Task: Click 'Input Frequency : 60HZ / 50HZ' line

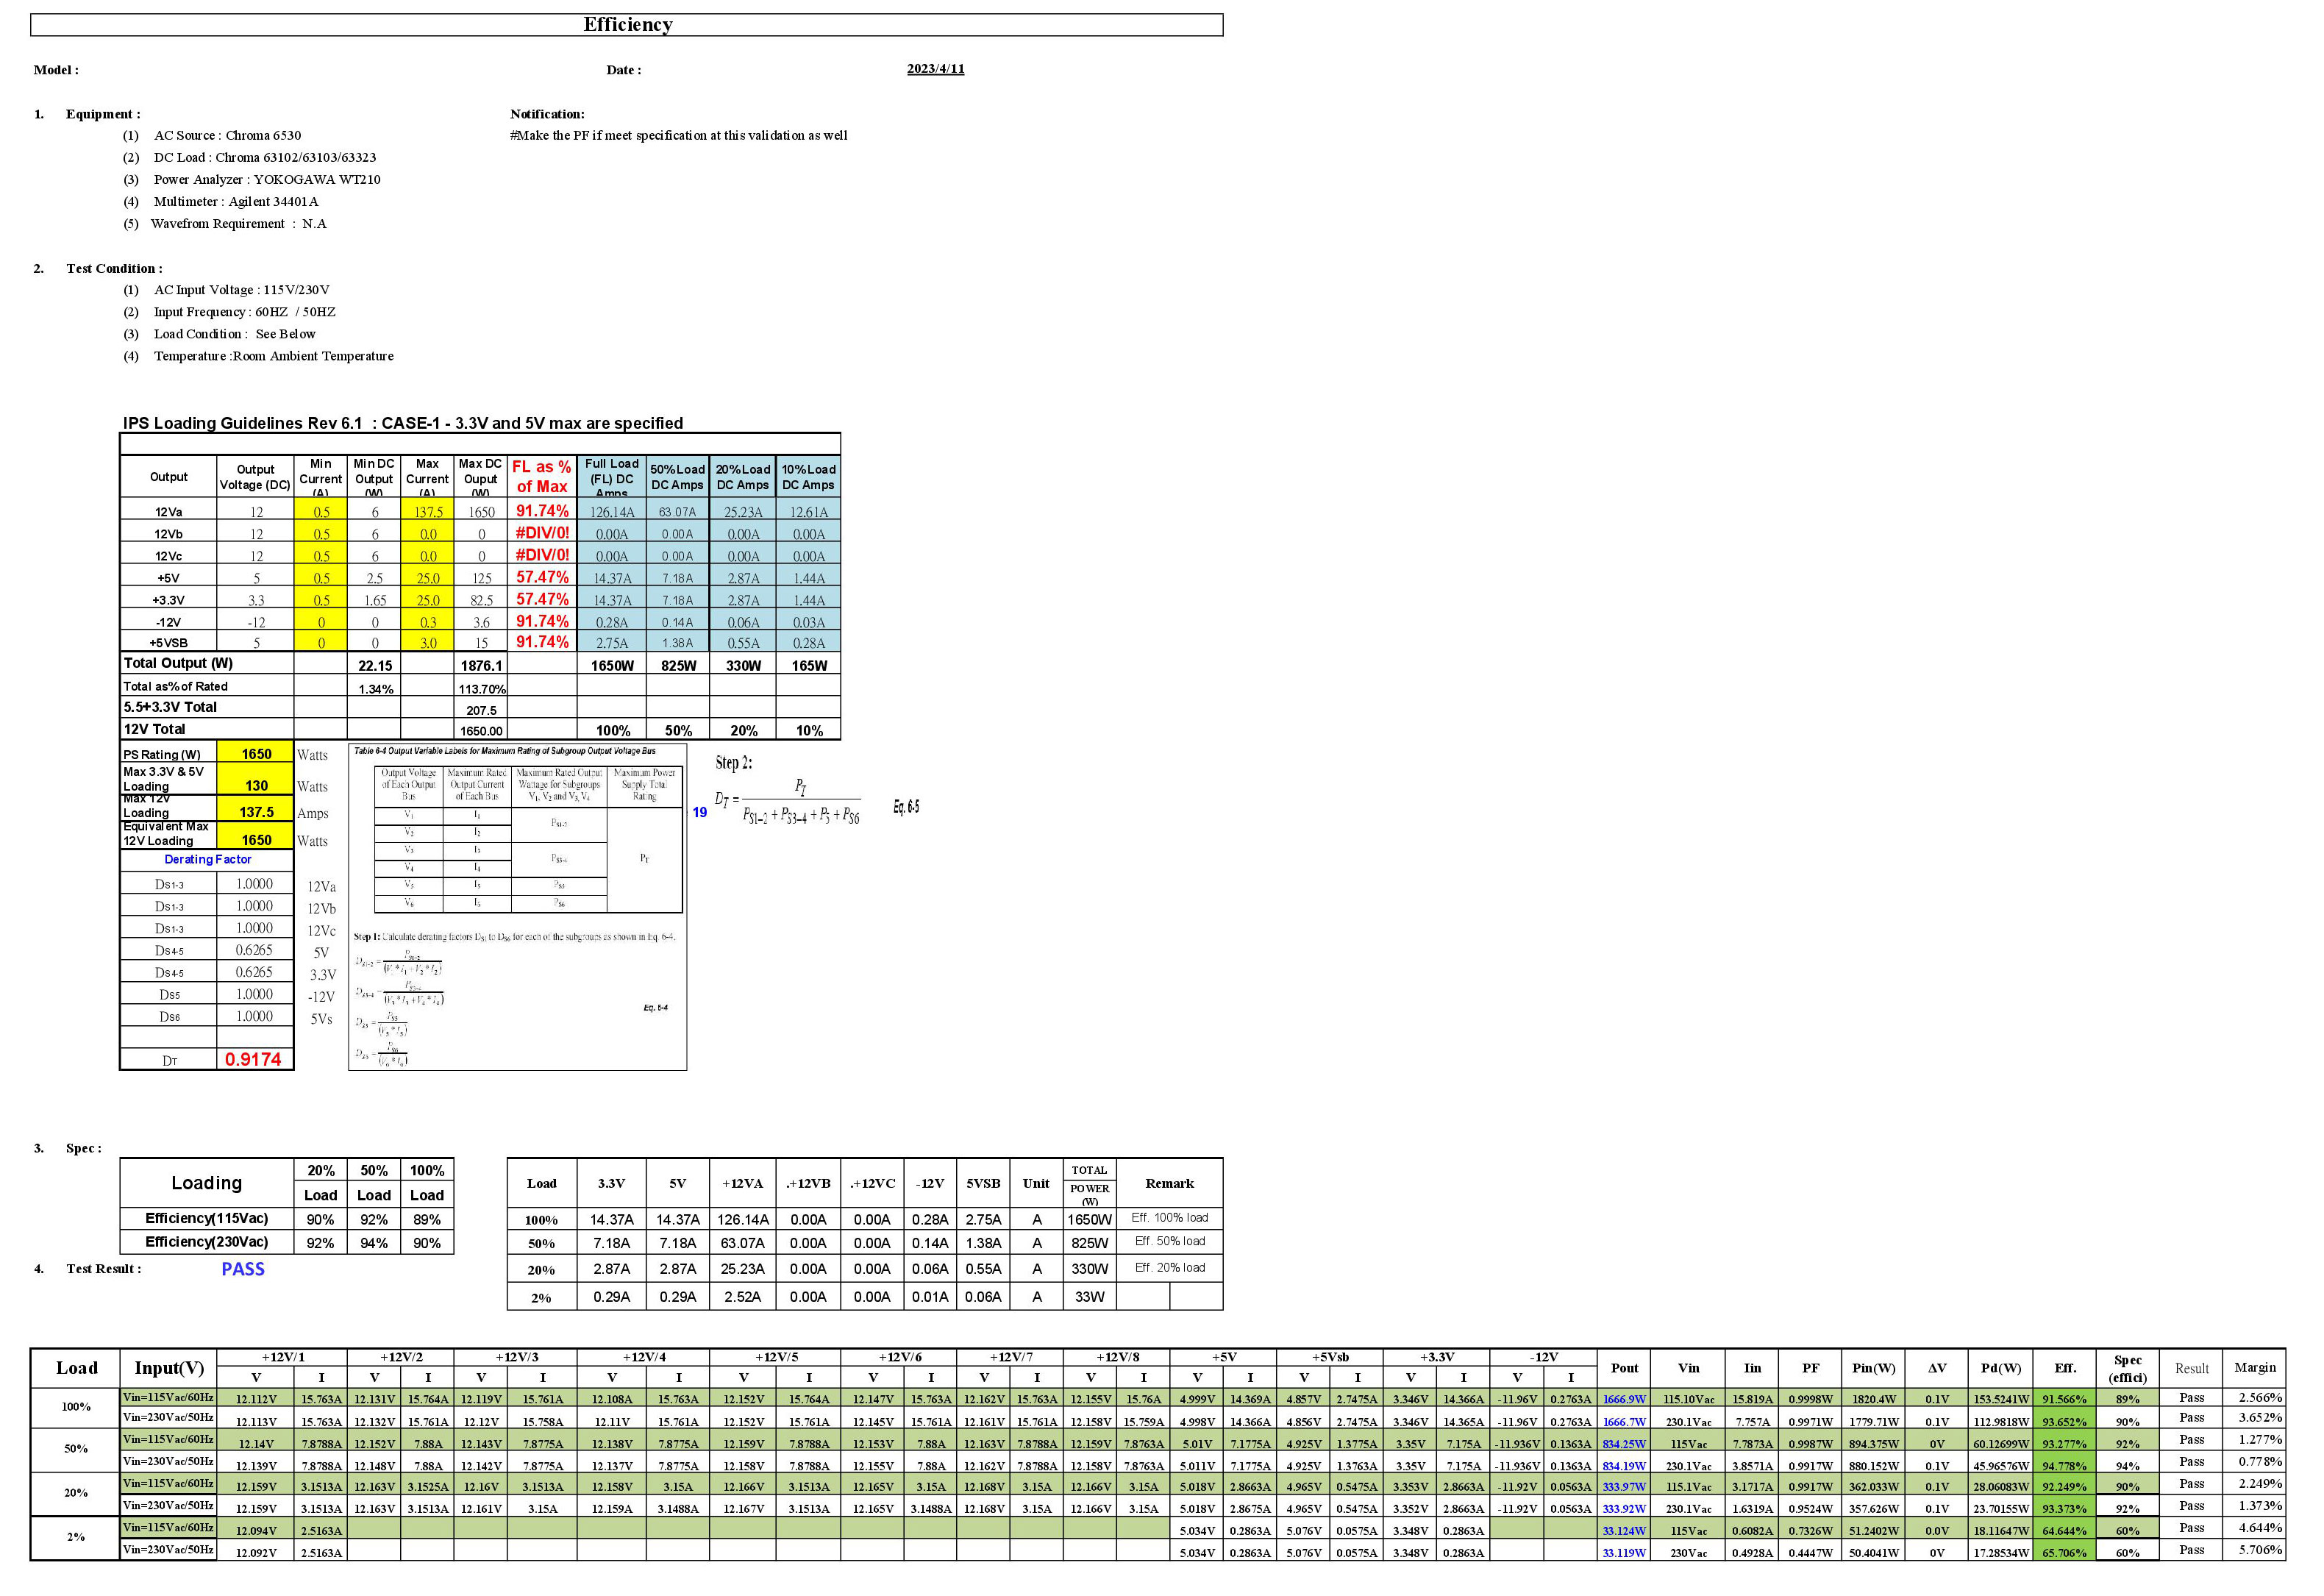Action: 244,312
